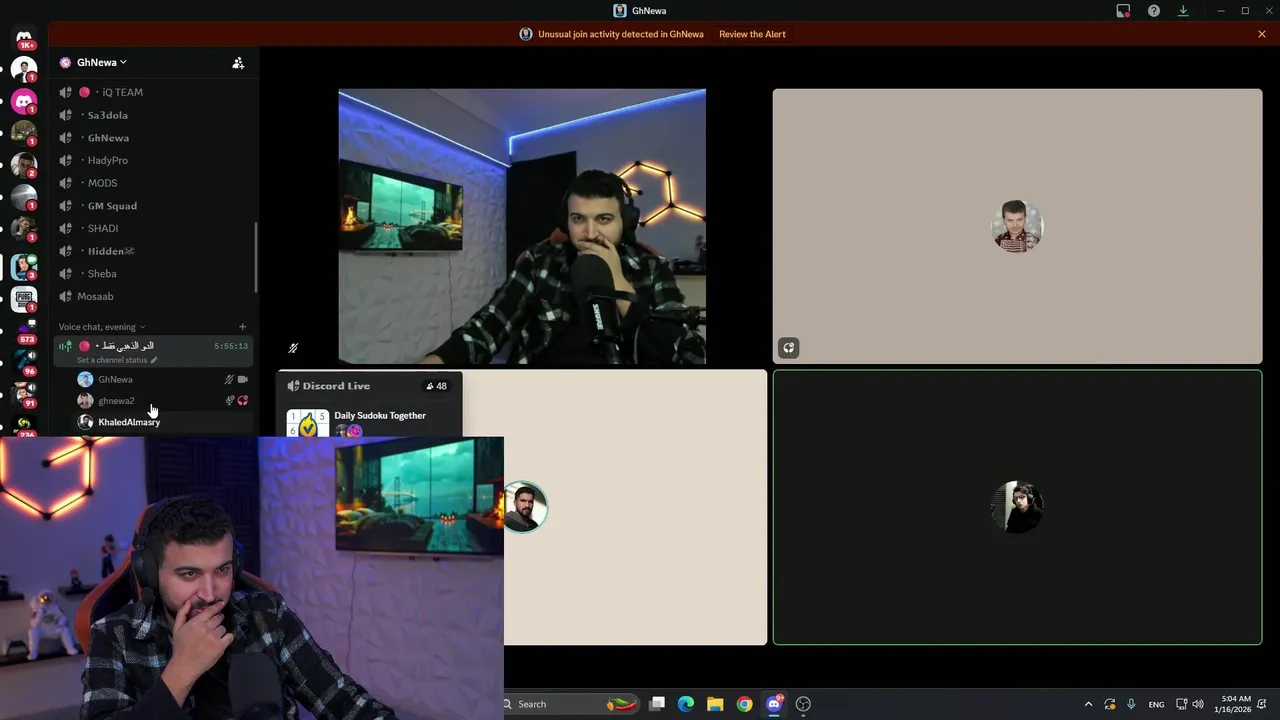Viewport: 1280px width, 720px height.
Task: Click the ENG language indicator
Action: [1156, 704]
